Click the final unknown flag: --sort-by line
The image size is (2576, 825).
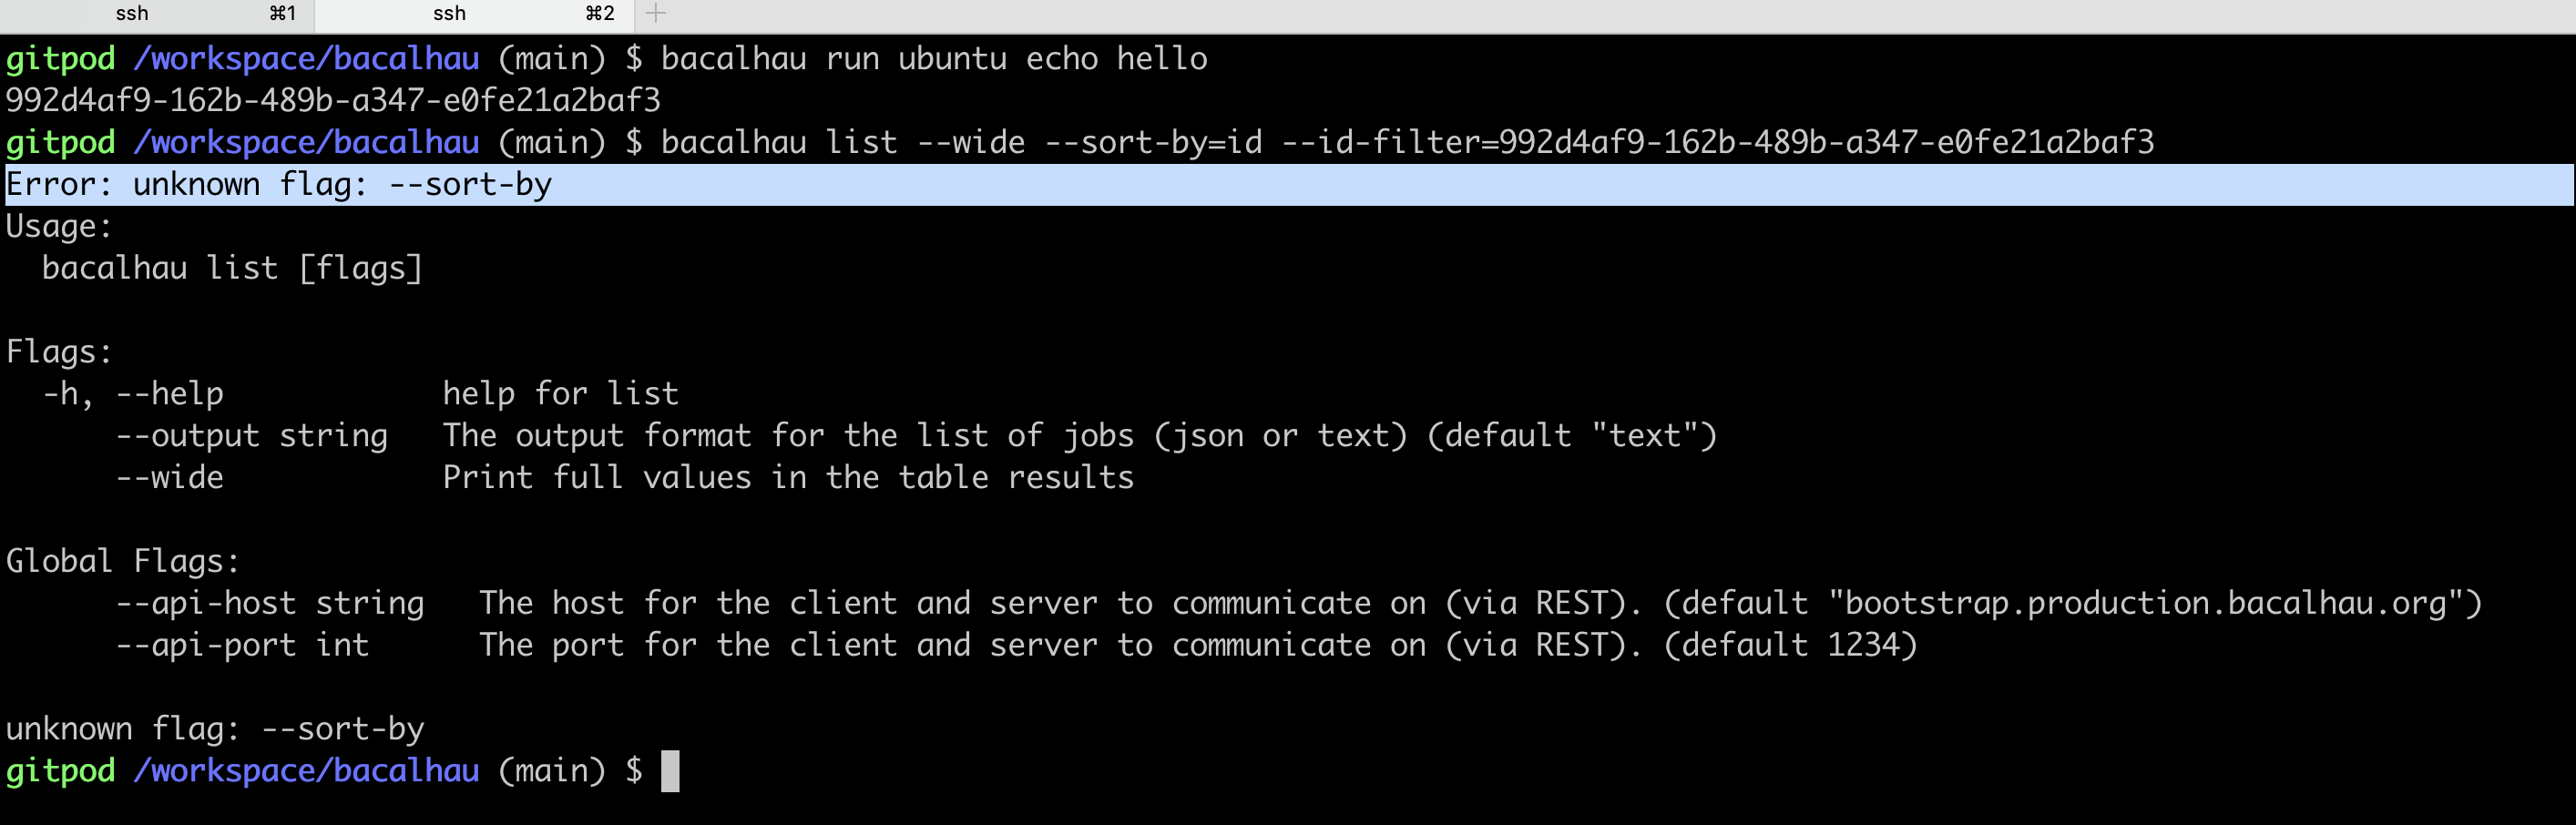[x=215, y=728]
